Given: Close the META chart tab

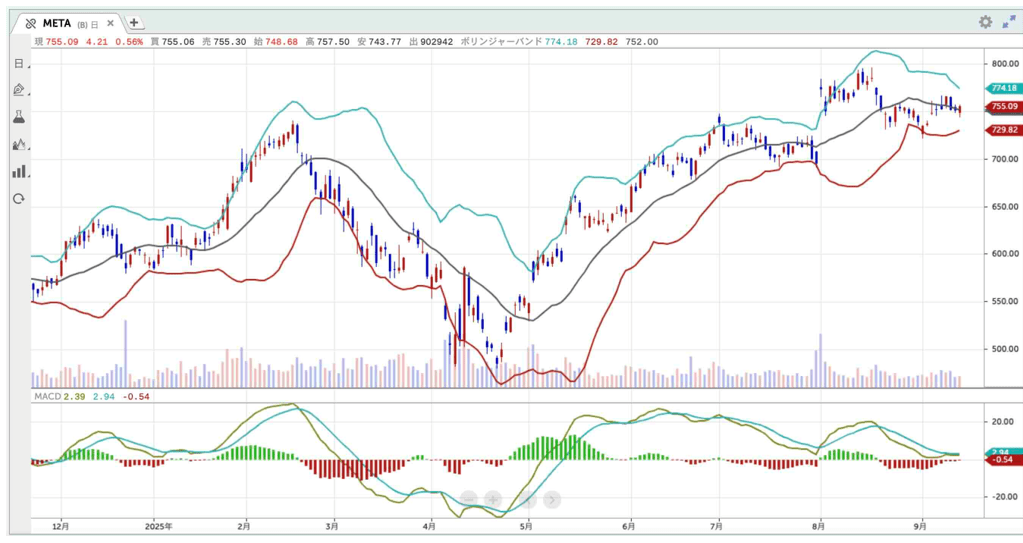Looking at the screenshot, I should tap(112, 23).
